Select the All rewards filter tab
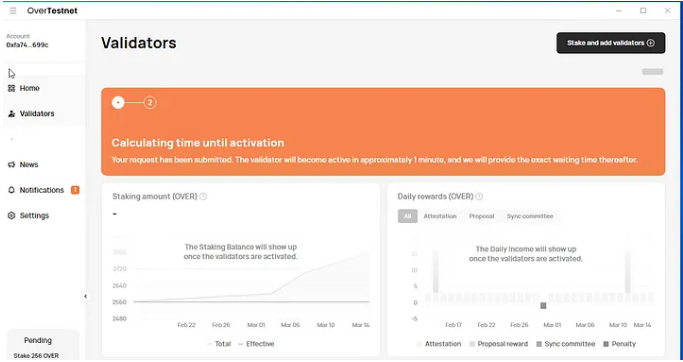Screen dimensions: 683x362 [x=407, y=216]
